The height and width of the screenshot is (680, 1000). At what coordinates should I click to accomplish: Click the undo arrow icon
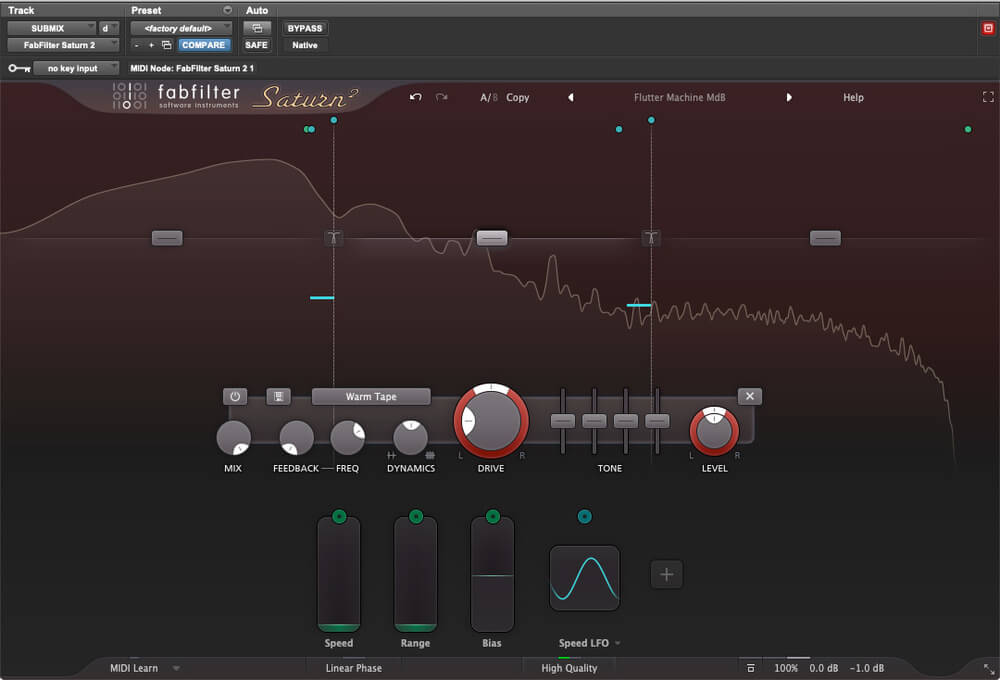(416, 98)
